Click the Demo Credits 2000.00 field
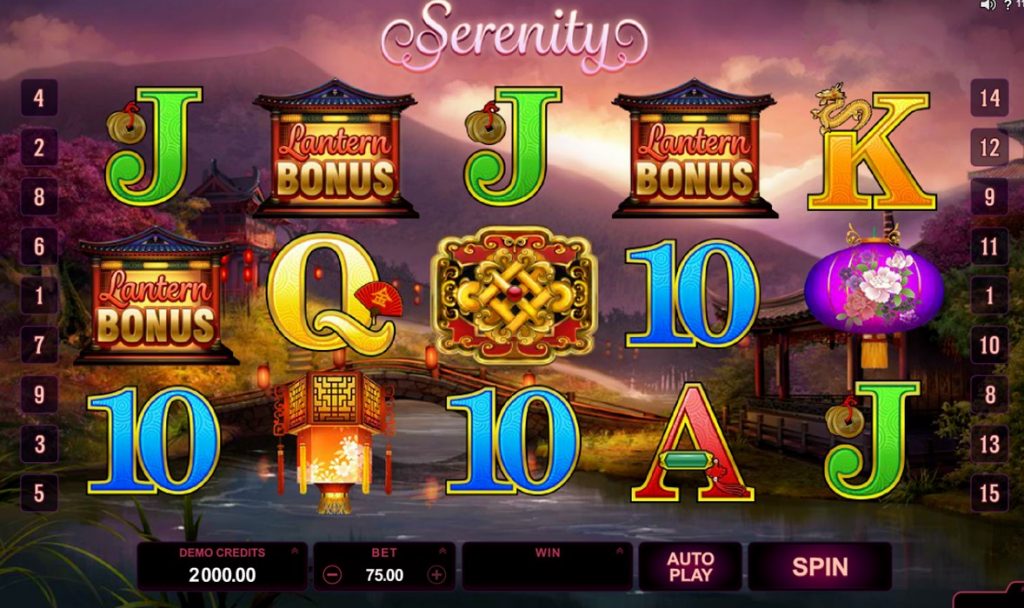The width and height of the screenshot is (1024, 608). click(x=222, y=575)
